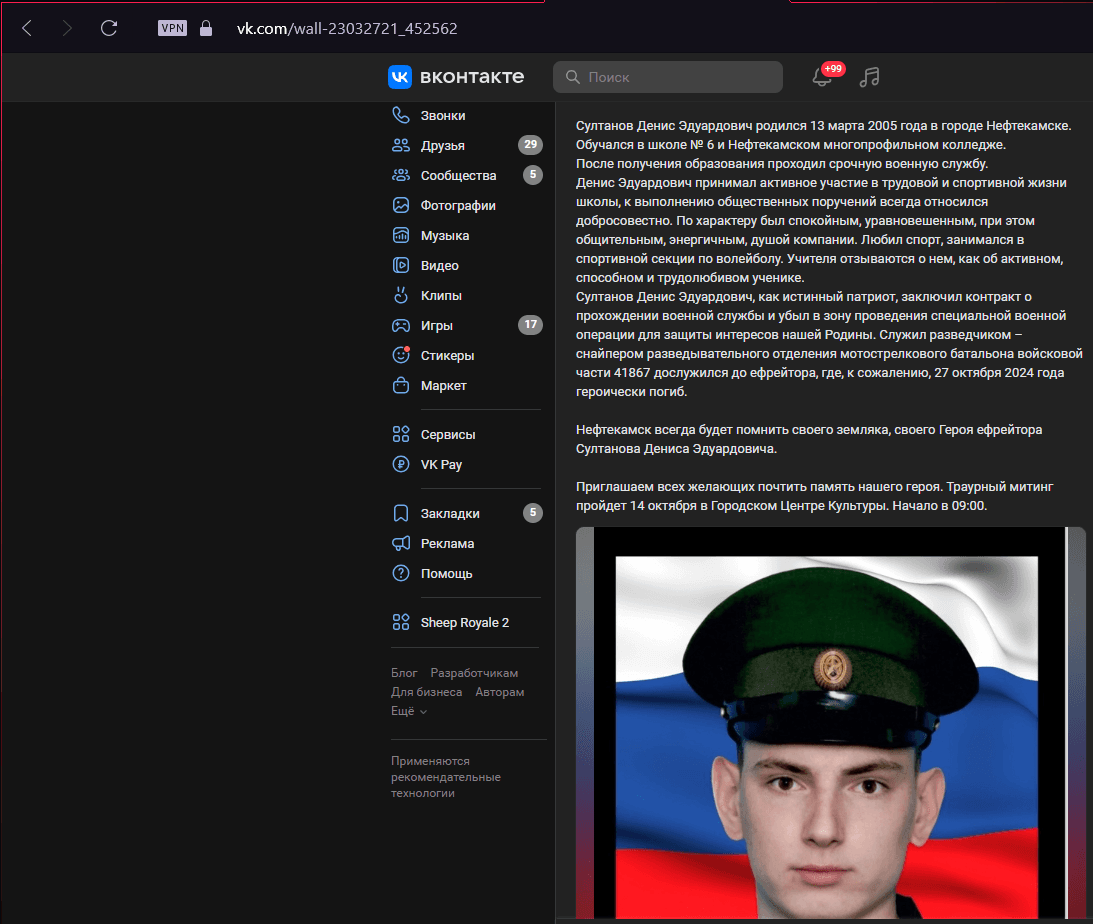Open the VK Pay sidebar entry

pos(441,465)
